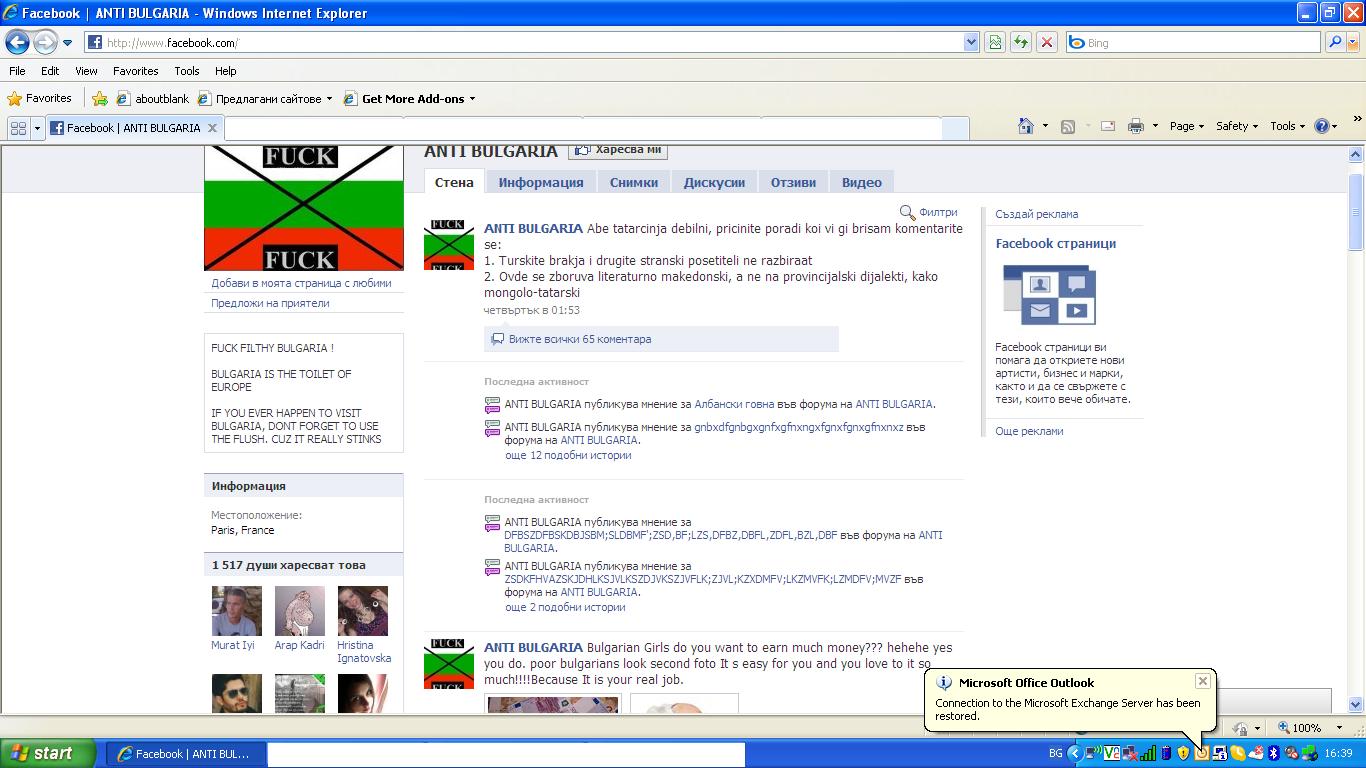Expand the Page toolbar menu
The image size is (1366, 768).
tap(1187, 126)
